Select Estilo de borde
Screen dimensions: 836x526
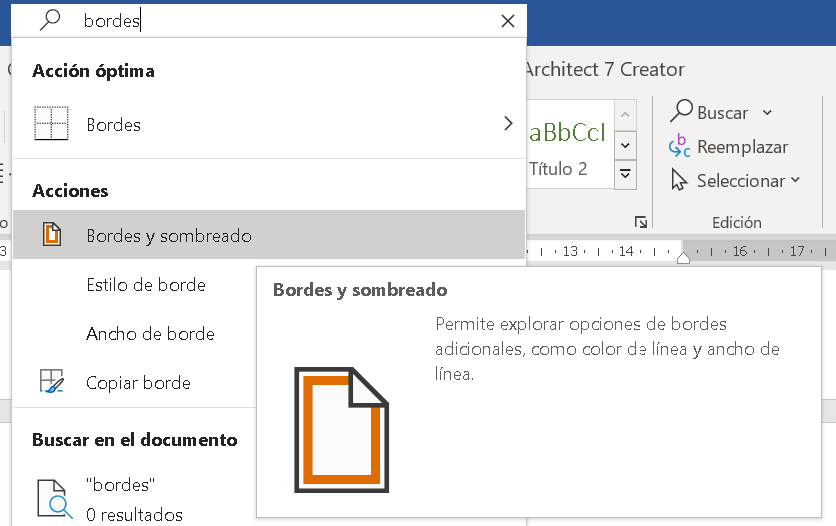pyautogui.click(x=146, y=285)
